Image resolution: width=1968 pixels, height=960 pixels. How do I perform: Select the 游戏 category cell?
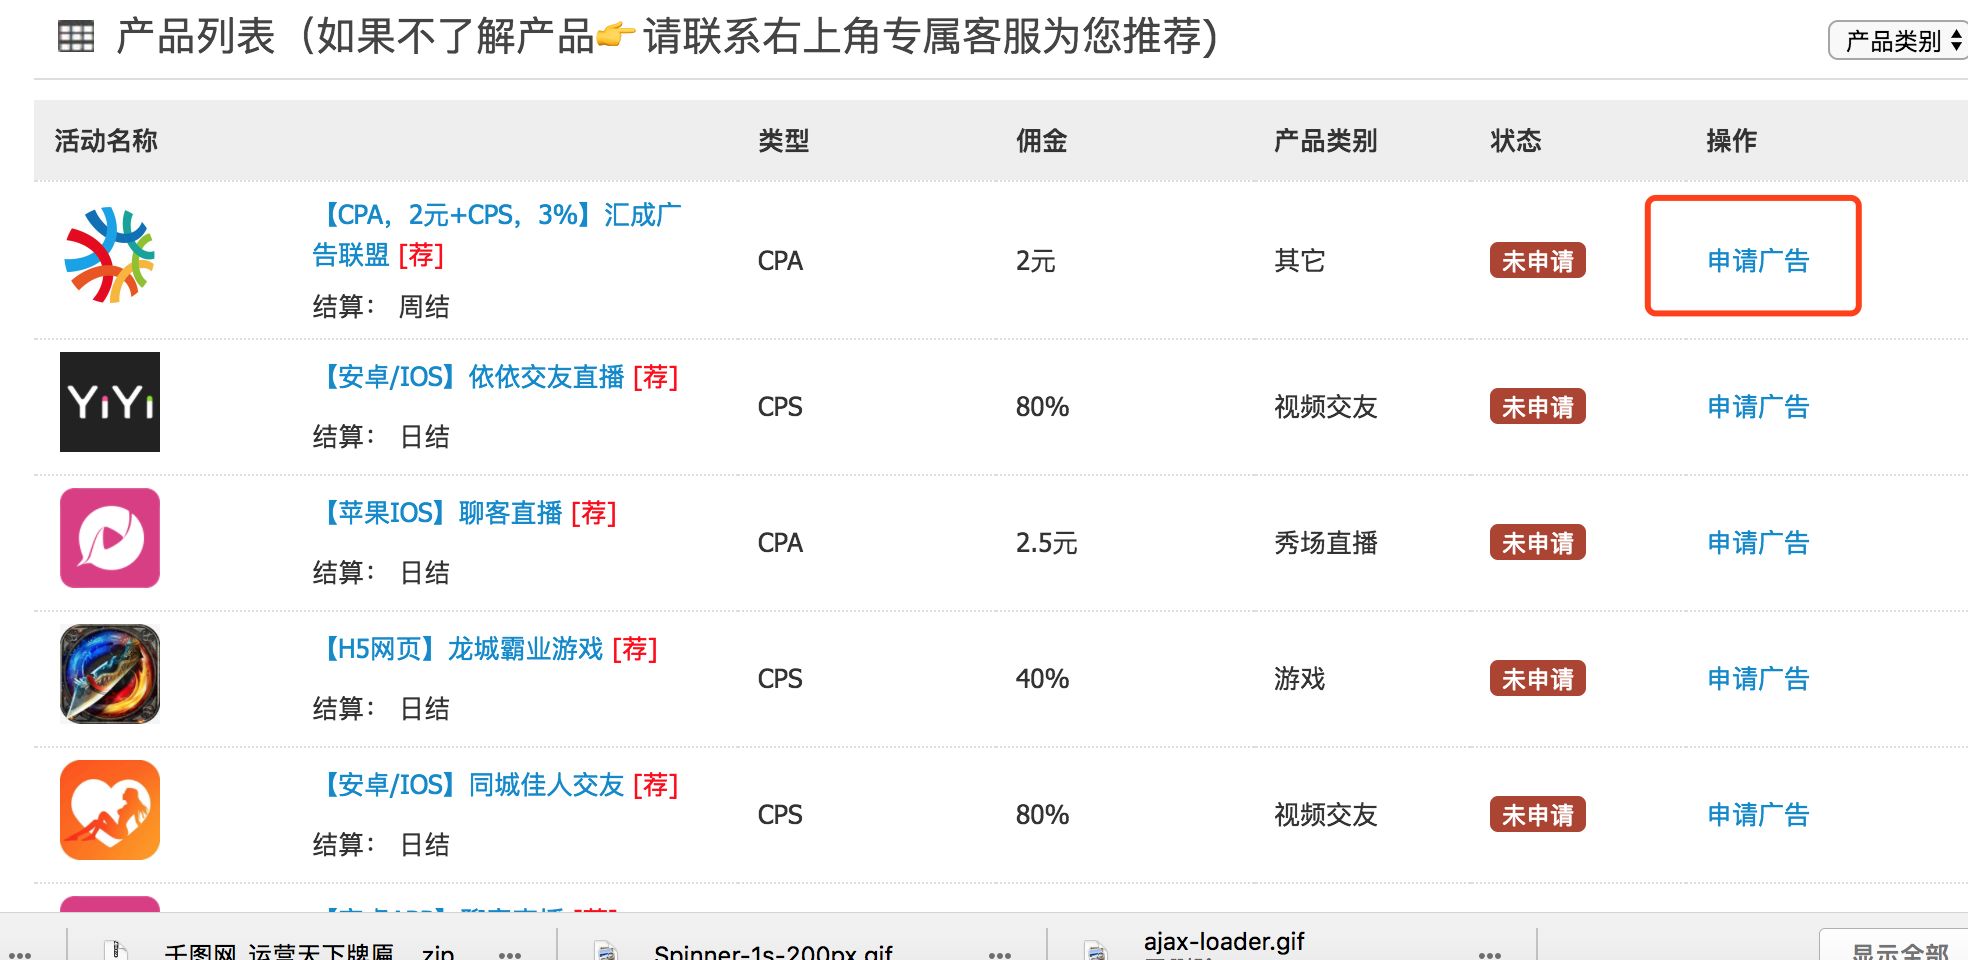[1299, 679]
